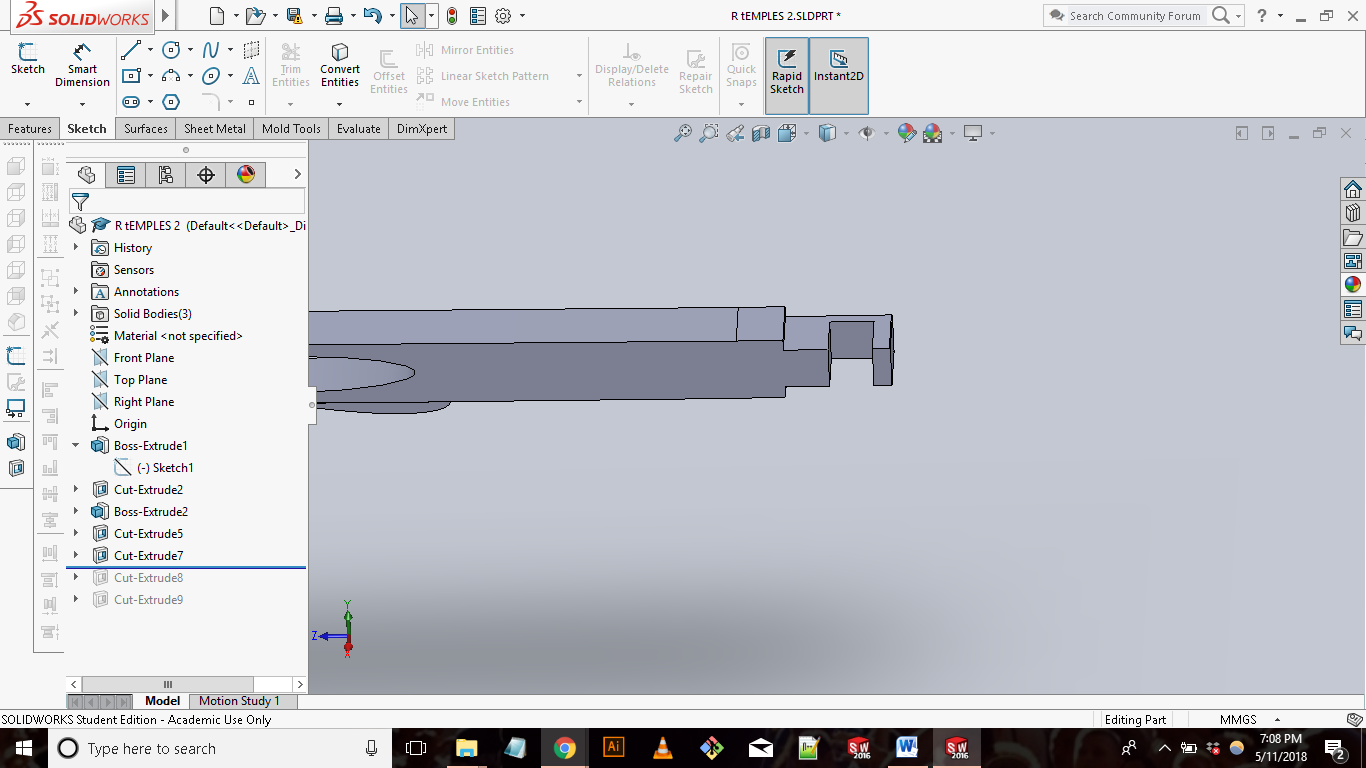The height and width of the screenshot is (768, 1366).
Task: Toggle the Select cursor tool
Action: click(412, 16)
